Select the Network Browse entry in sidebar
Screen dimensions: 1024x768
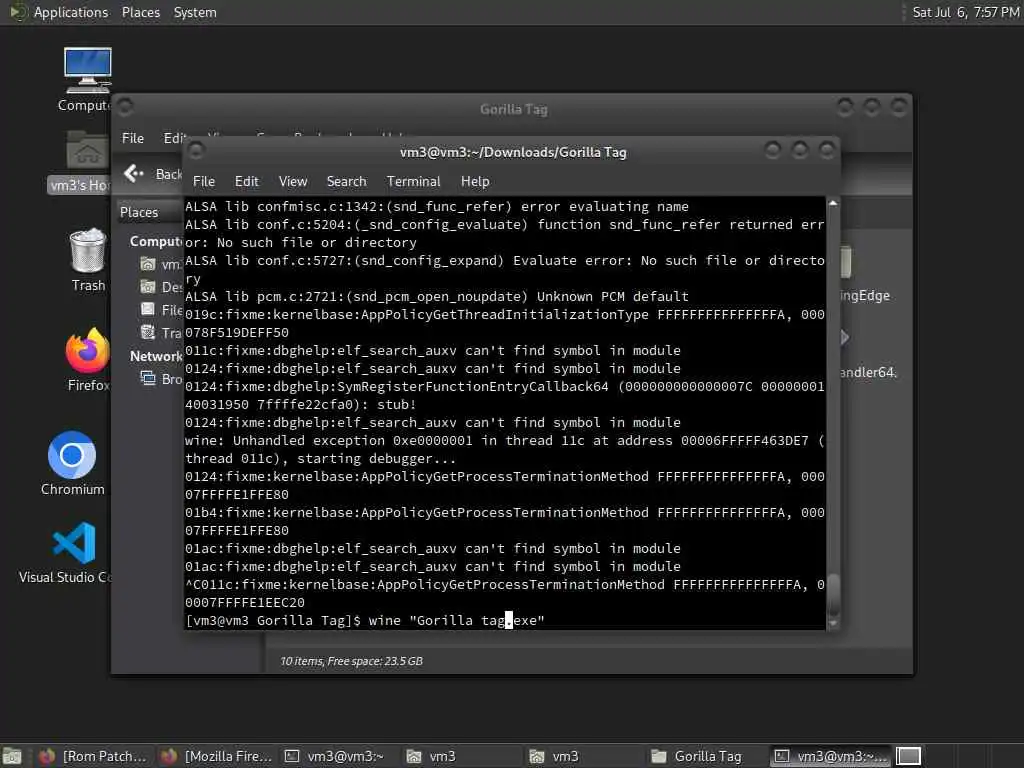(161, 379)
